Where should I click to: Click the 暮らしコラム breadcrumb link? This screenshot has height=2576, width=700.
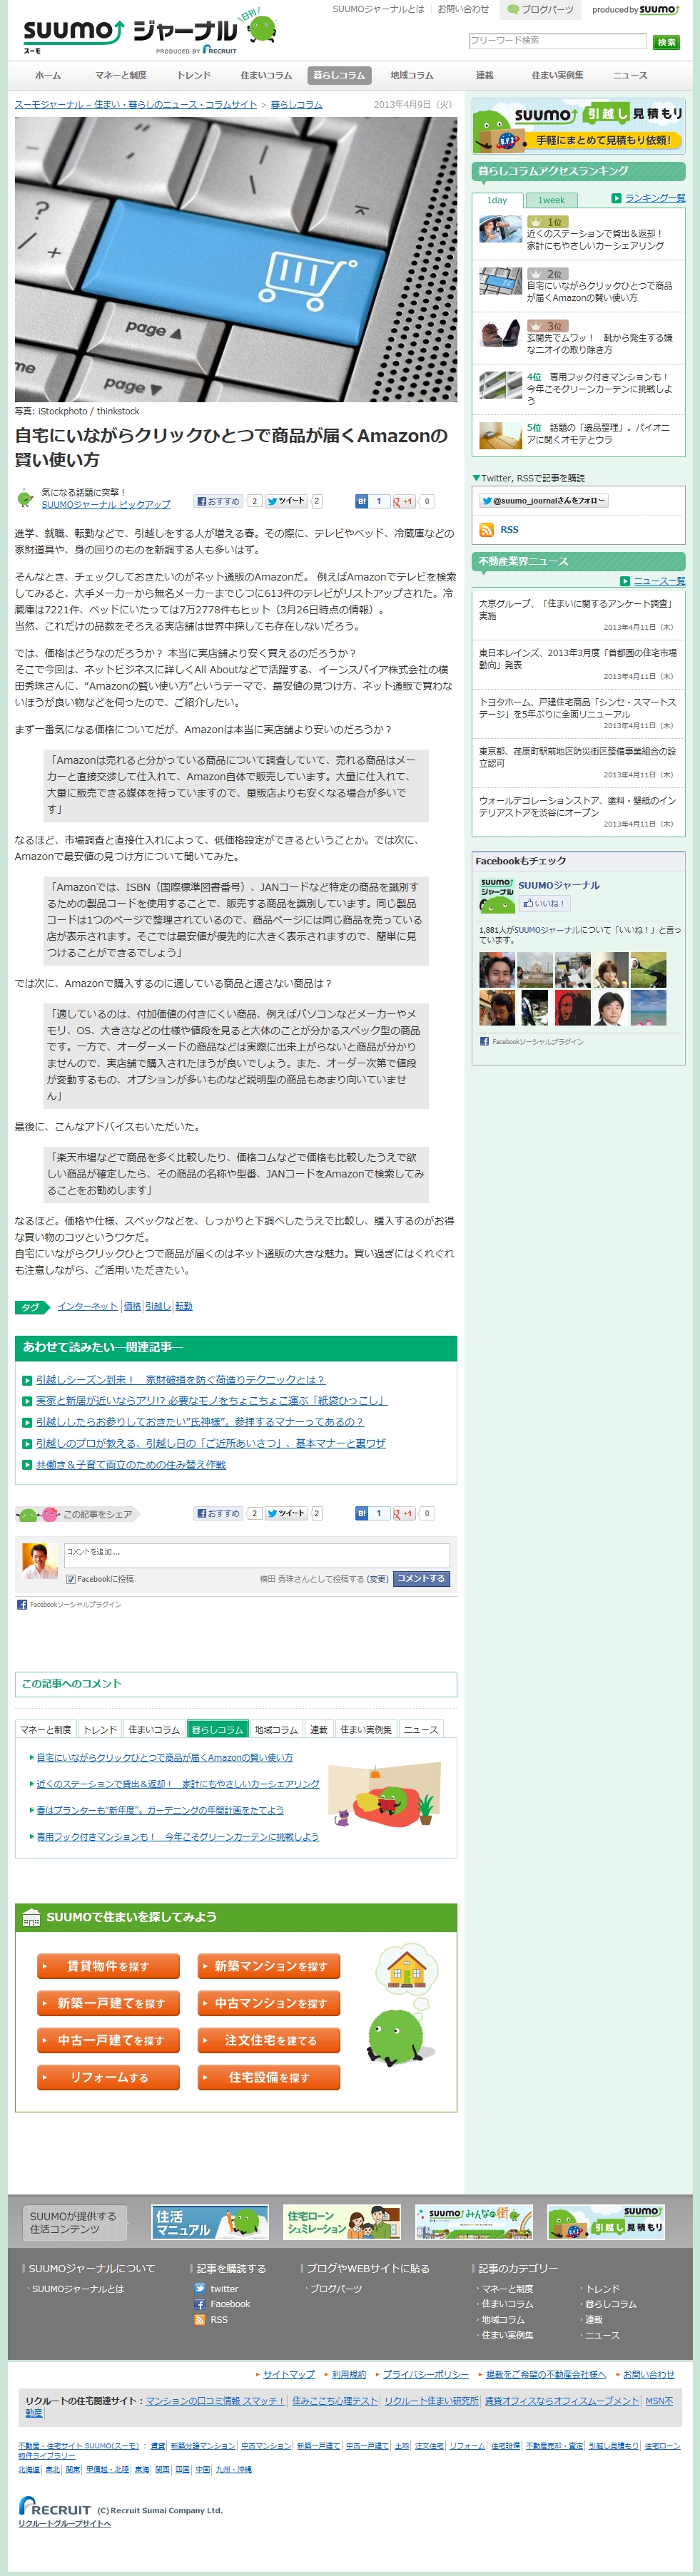point(296,105)
